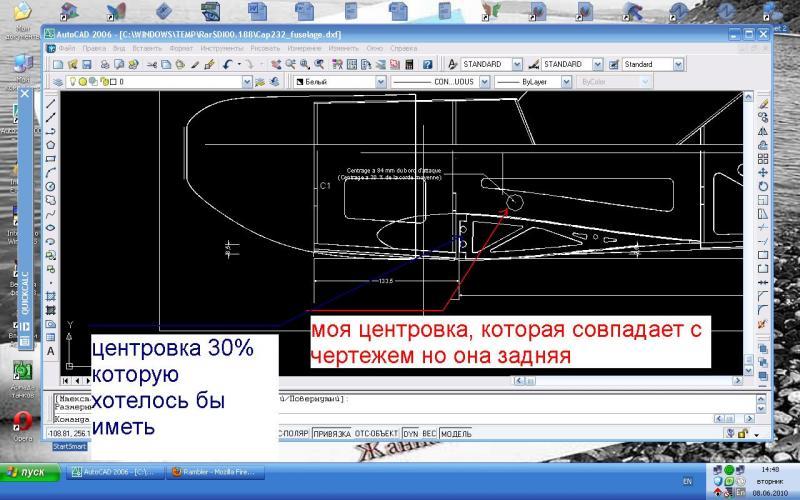The image size is (800, 500).
Task: Switch to Rambler Mozilla Firefox taskbar button
Action: pyautogui.click(x=215, y=471)
